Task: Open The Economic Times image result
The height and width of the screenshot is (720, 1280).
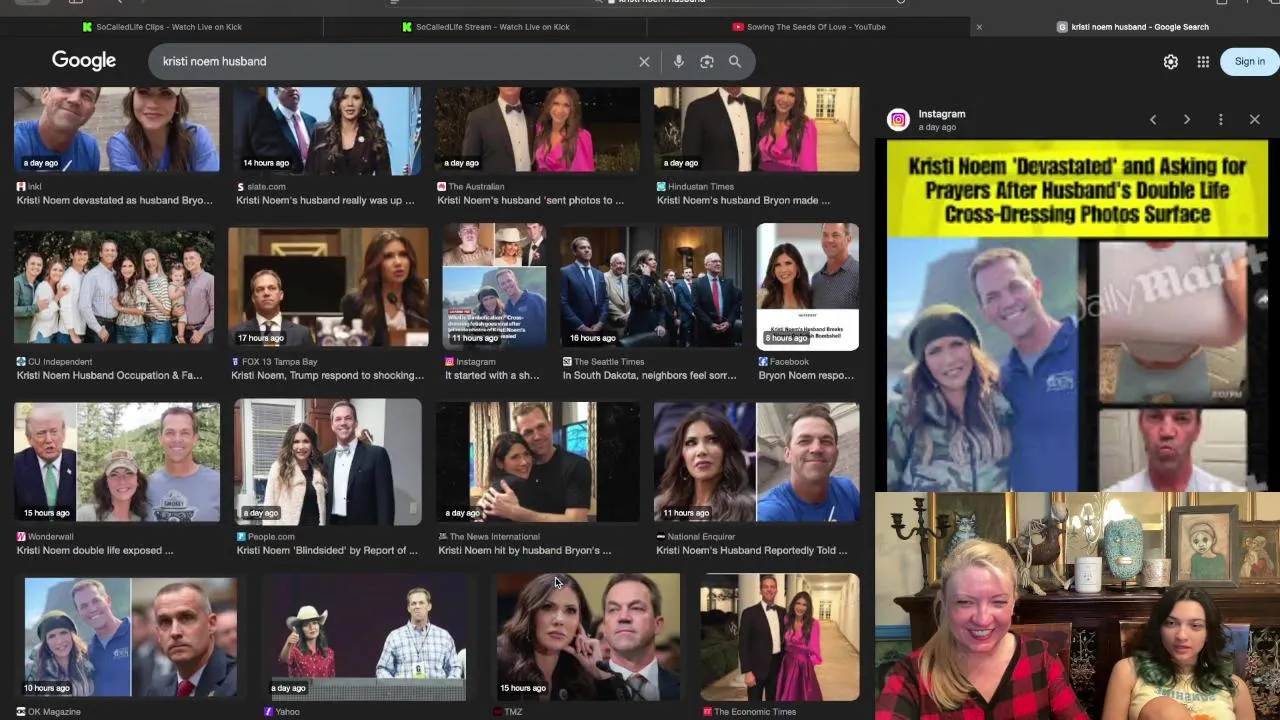Action: pos(780,637)
